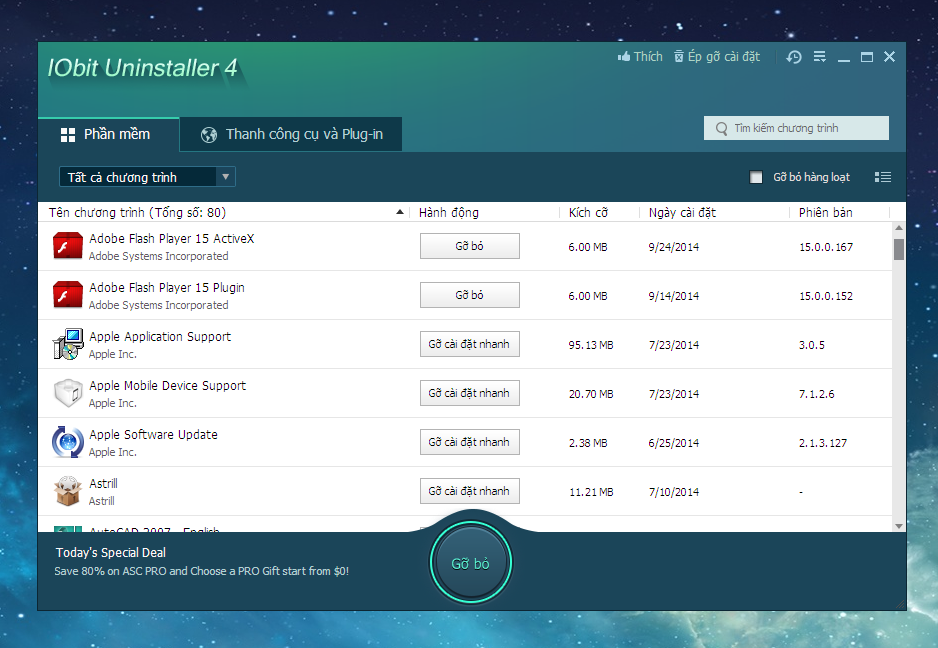The image size is (938, 648).
Task: Click Gỡ bỏ for Flash Player ActiveX
Action: coord(470,246)
